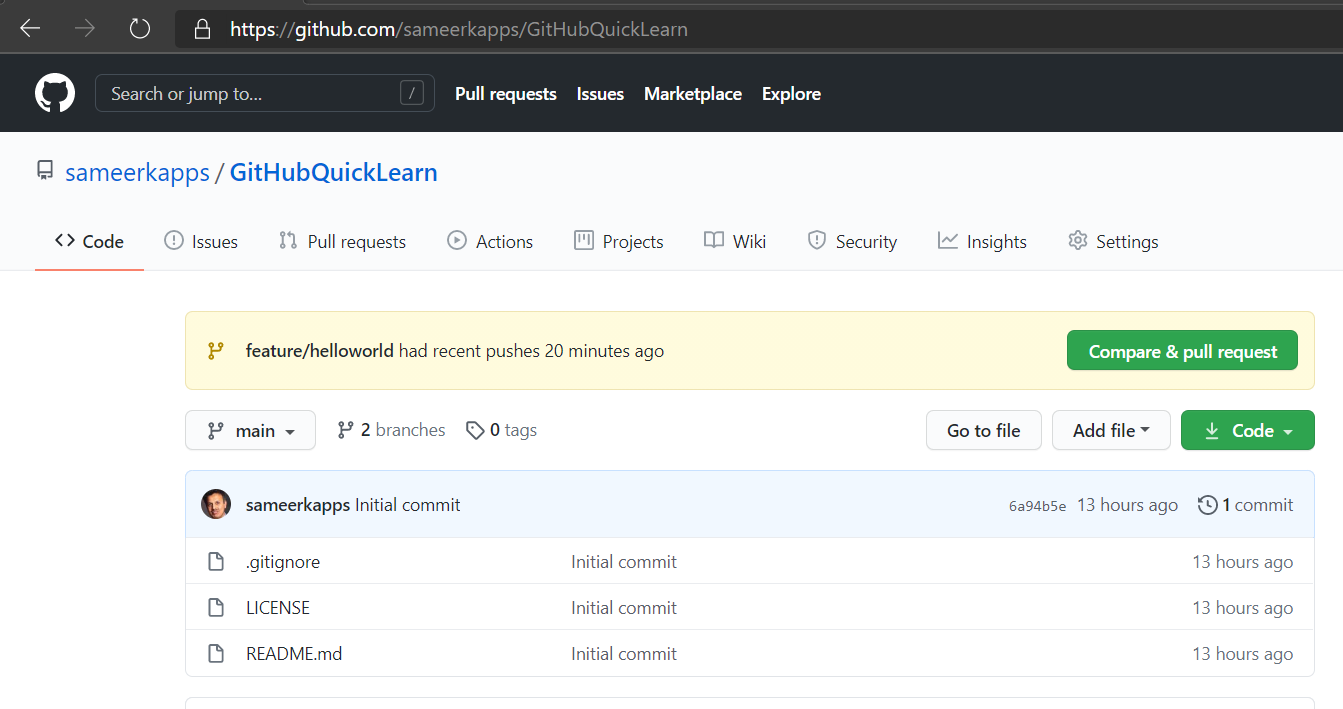Open commit history via the clock icon
Viewport: 1343px width, 709px height.
pyautogui.click(x=1207, y=505)
